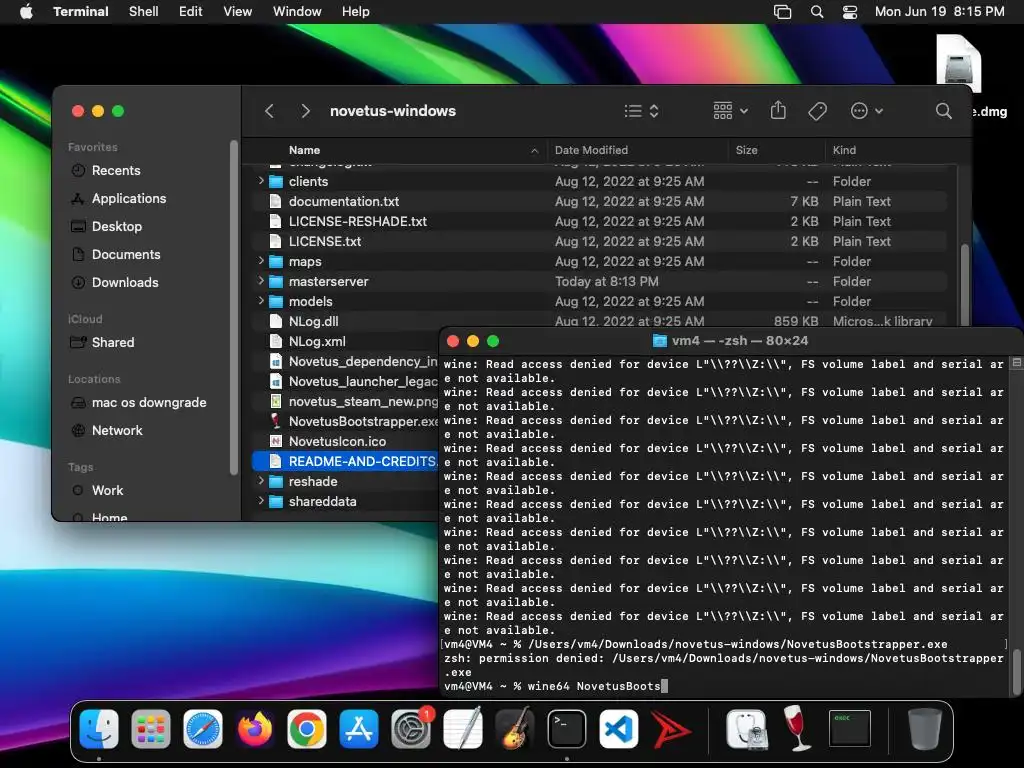This screenshot has height=768, width=1024.
Task: Open TextEdit from the Dock
Action: (462, 729)
